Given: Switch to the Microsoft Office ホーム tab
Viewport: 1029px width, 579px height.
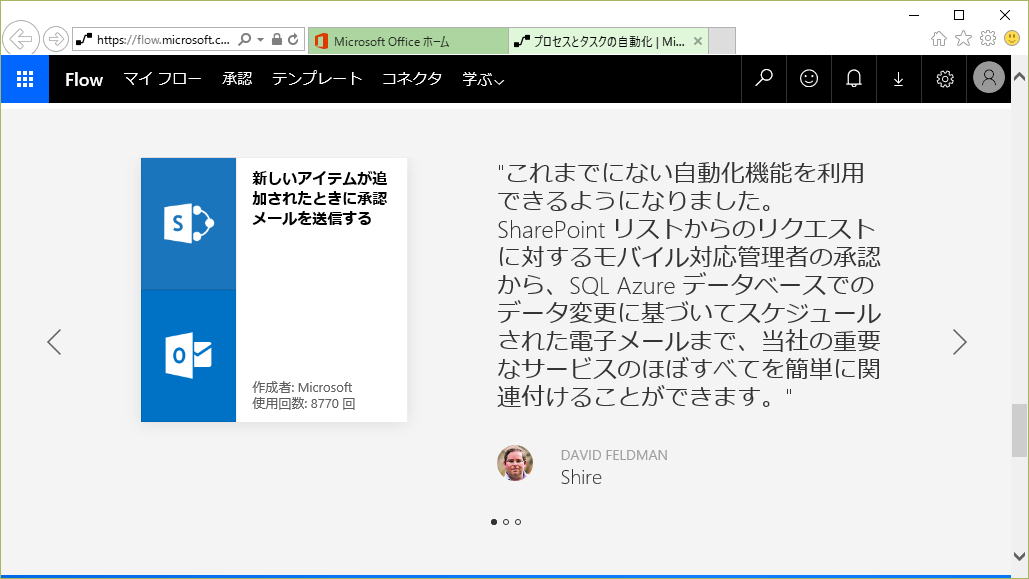Looking at the screenshot, I should 408,41.
